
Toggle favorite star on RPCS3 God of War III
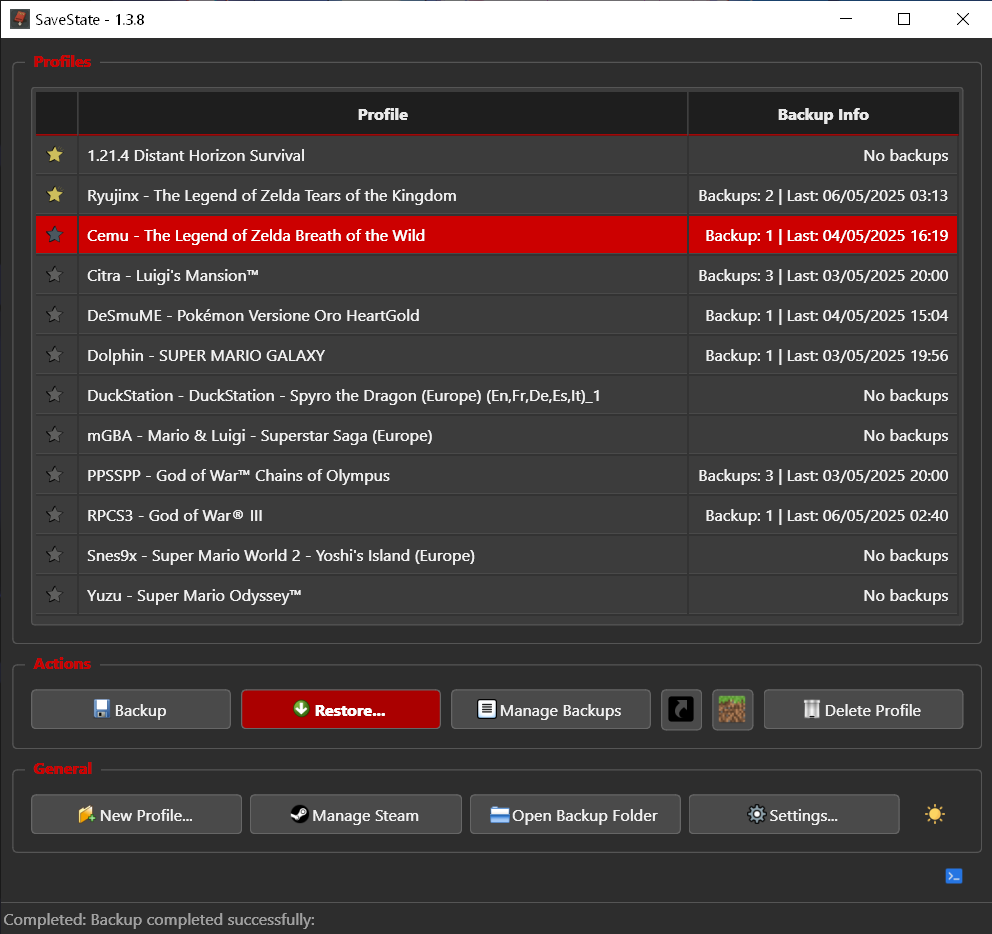click(55, 515)
